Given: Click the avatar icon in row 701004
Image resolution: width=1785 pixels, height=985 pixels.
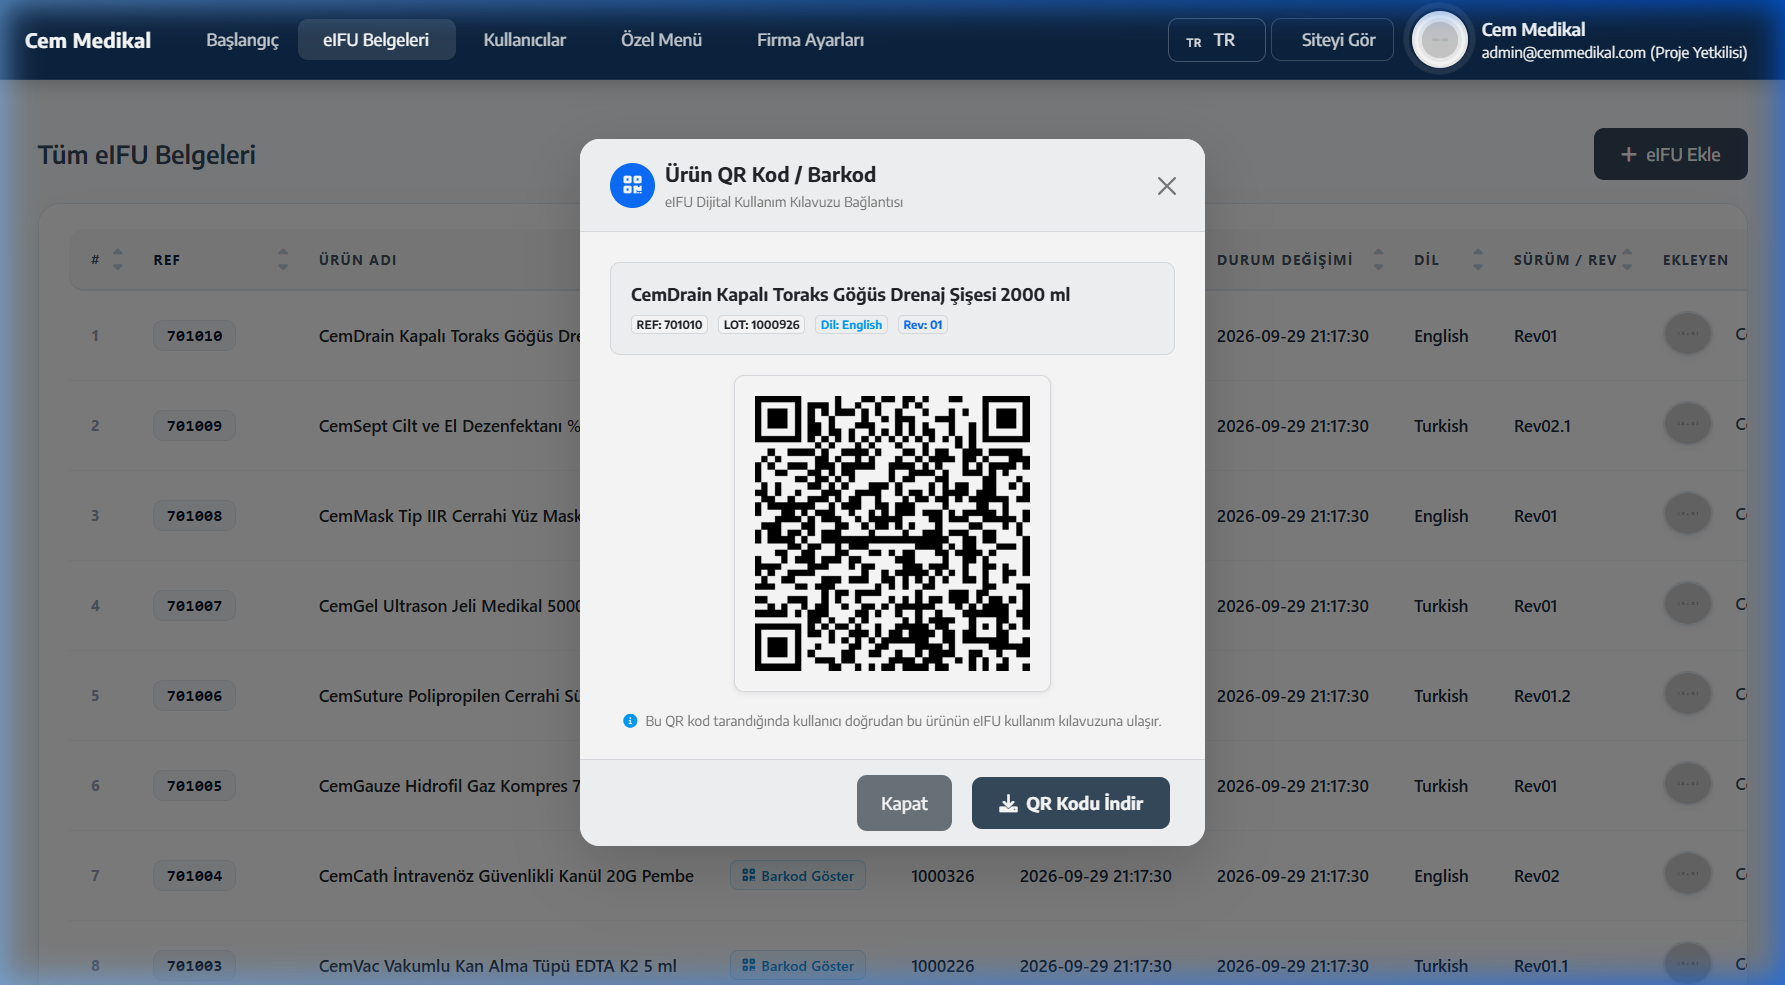Looking at the screenshot, I should tap(1688, 874).
